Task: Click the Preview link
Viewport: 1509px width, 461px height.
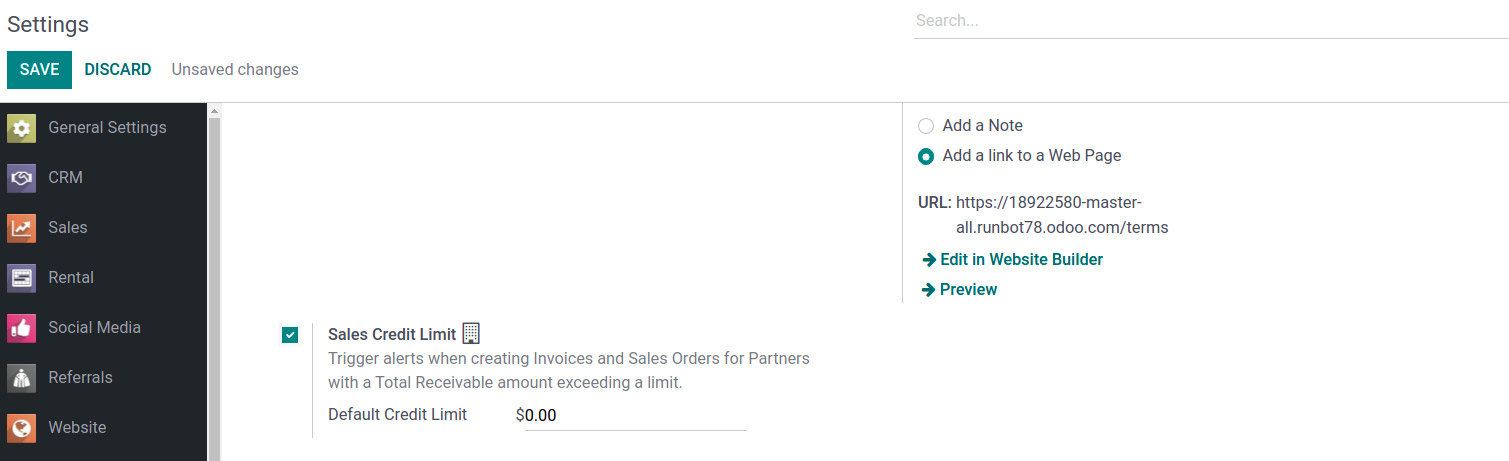Action: click(x=960, y=290)
